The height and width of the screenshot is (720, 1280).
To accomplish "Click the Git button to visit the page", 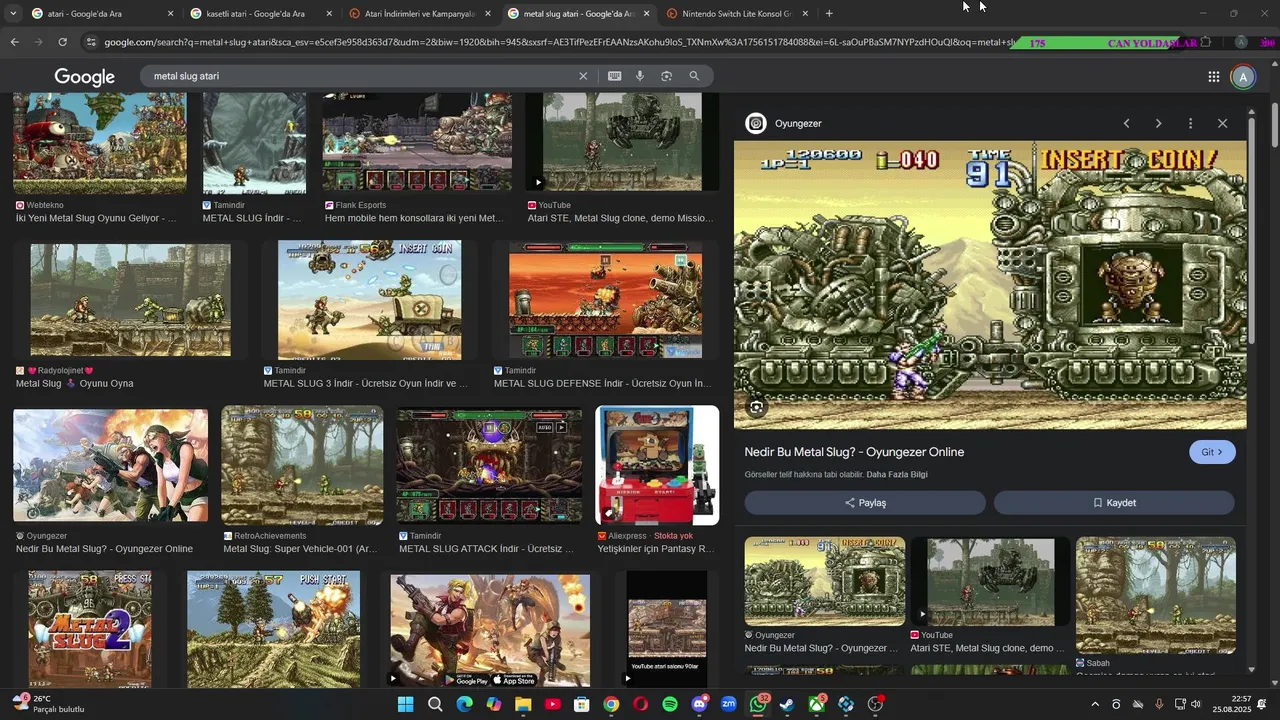I will [1212, 452].
